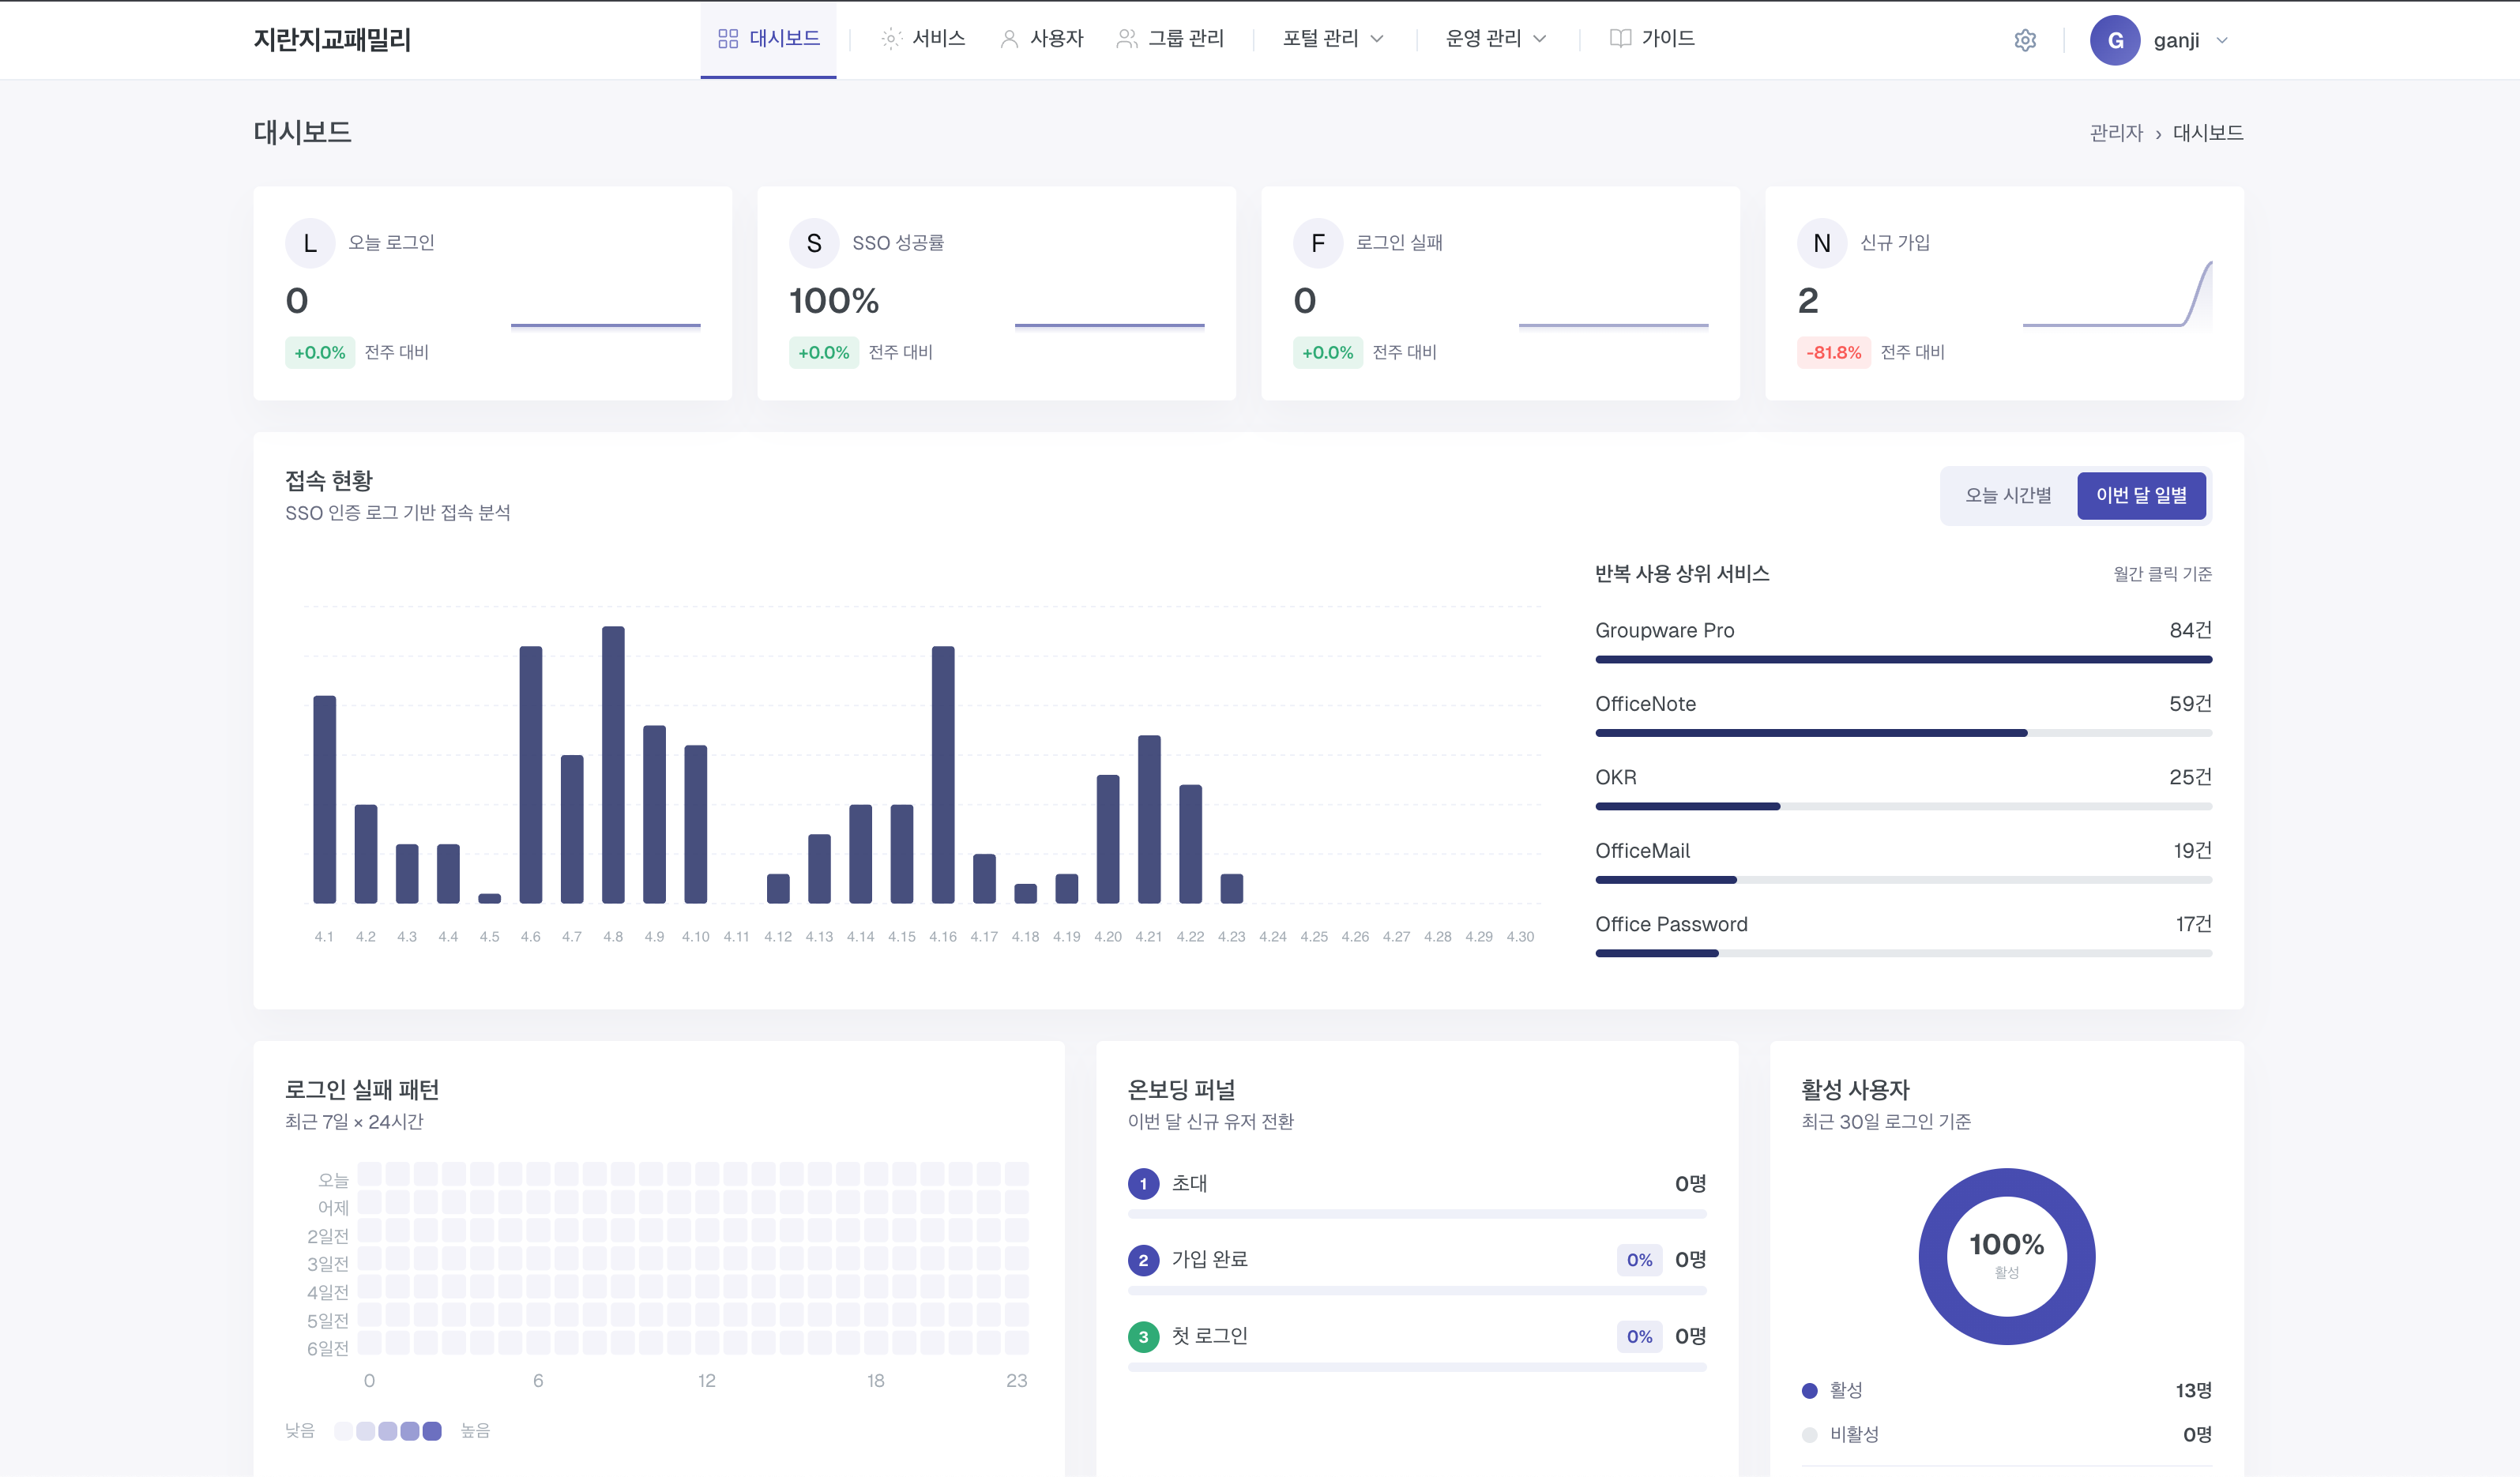Click the 100% active users donut chart
Screen dimensions: 2520x1477
(2007, 1257)
